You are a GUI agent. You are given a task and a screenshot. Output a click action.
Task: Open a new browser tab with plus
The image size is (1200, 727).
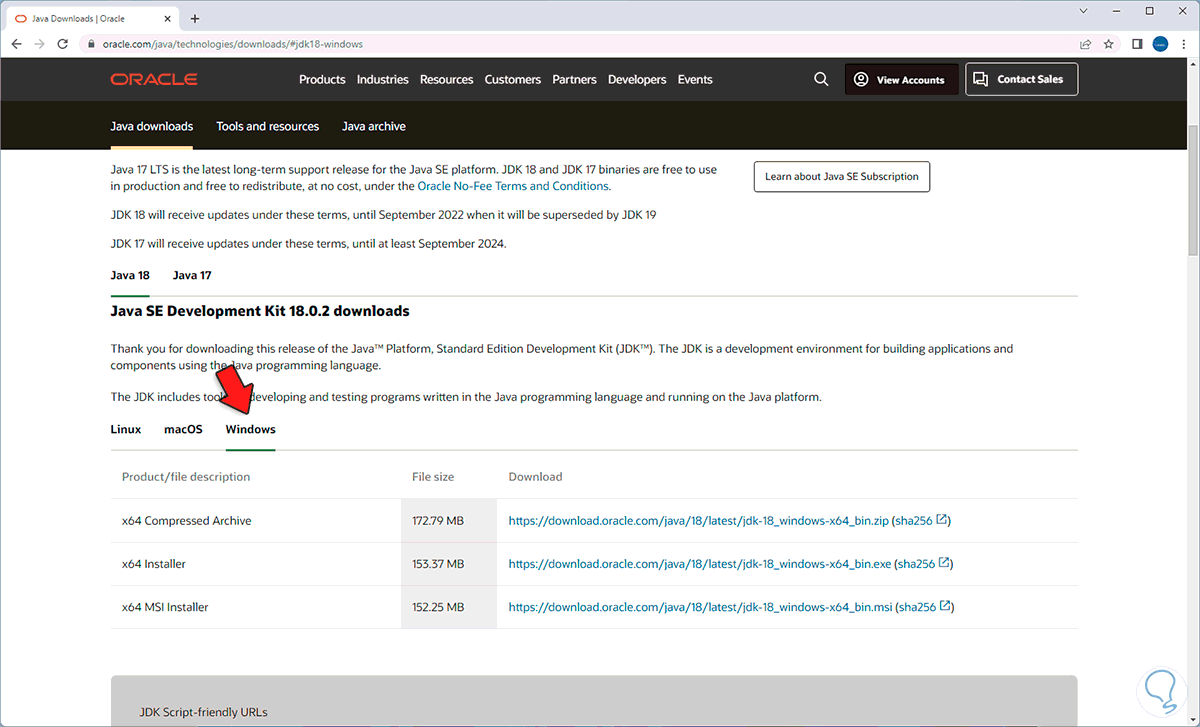coord(195,18)
